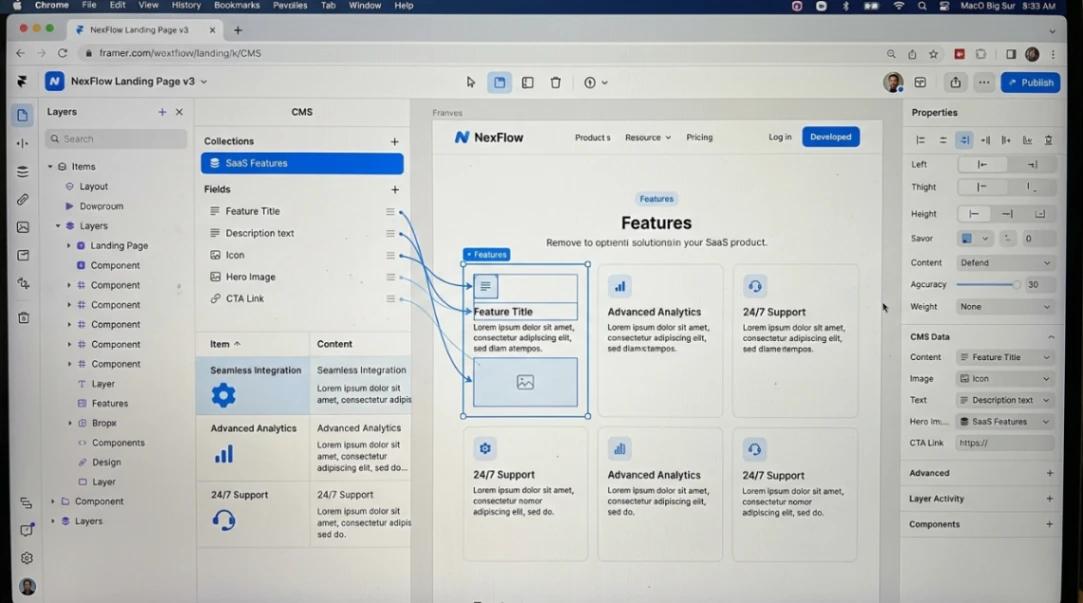
Task: Toggle middle option in Height row
Action: [x=1007, y=214]
